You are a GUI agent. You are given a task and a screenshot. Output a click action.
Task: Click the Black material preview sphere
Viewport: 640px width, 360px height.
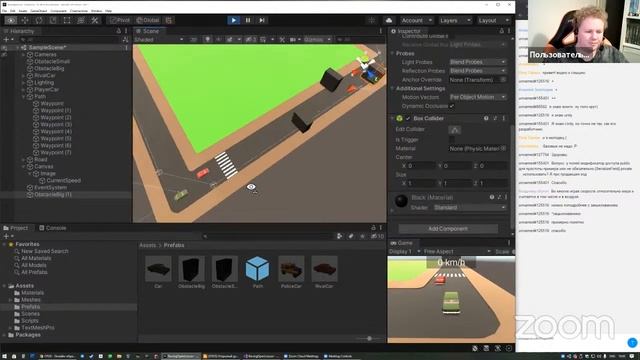click(401, 201)
